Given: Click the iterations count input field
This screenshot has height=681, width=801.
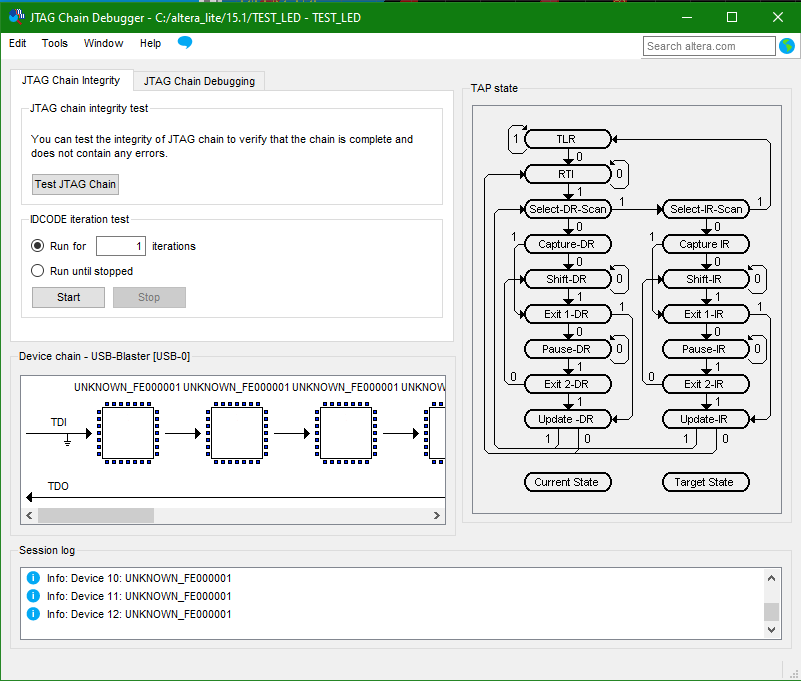Looking at the screenshot, I should click(121, 246).
